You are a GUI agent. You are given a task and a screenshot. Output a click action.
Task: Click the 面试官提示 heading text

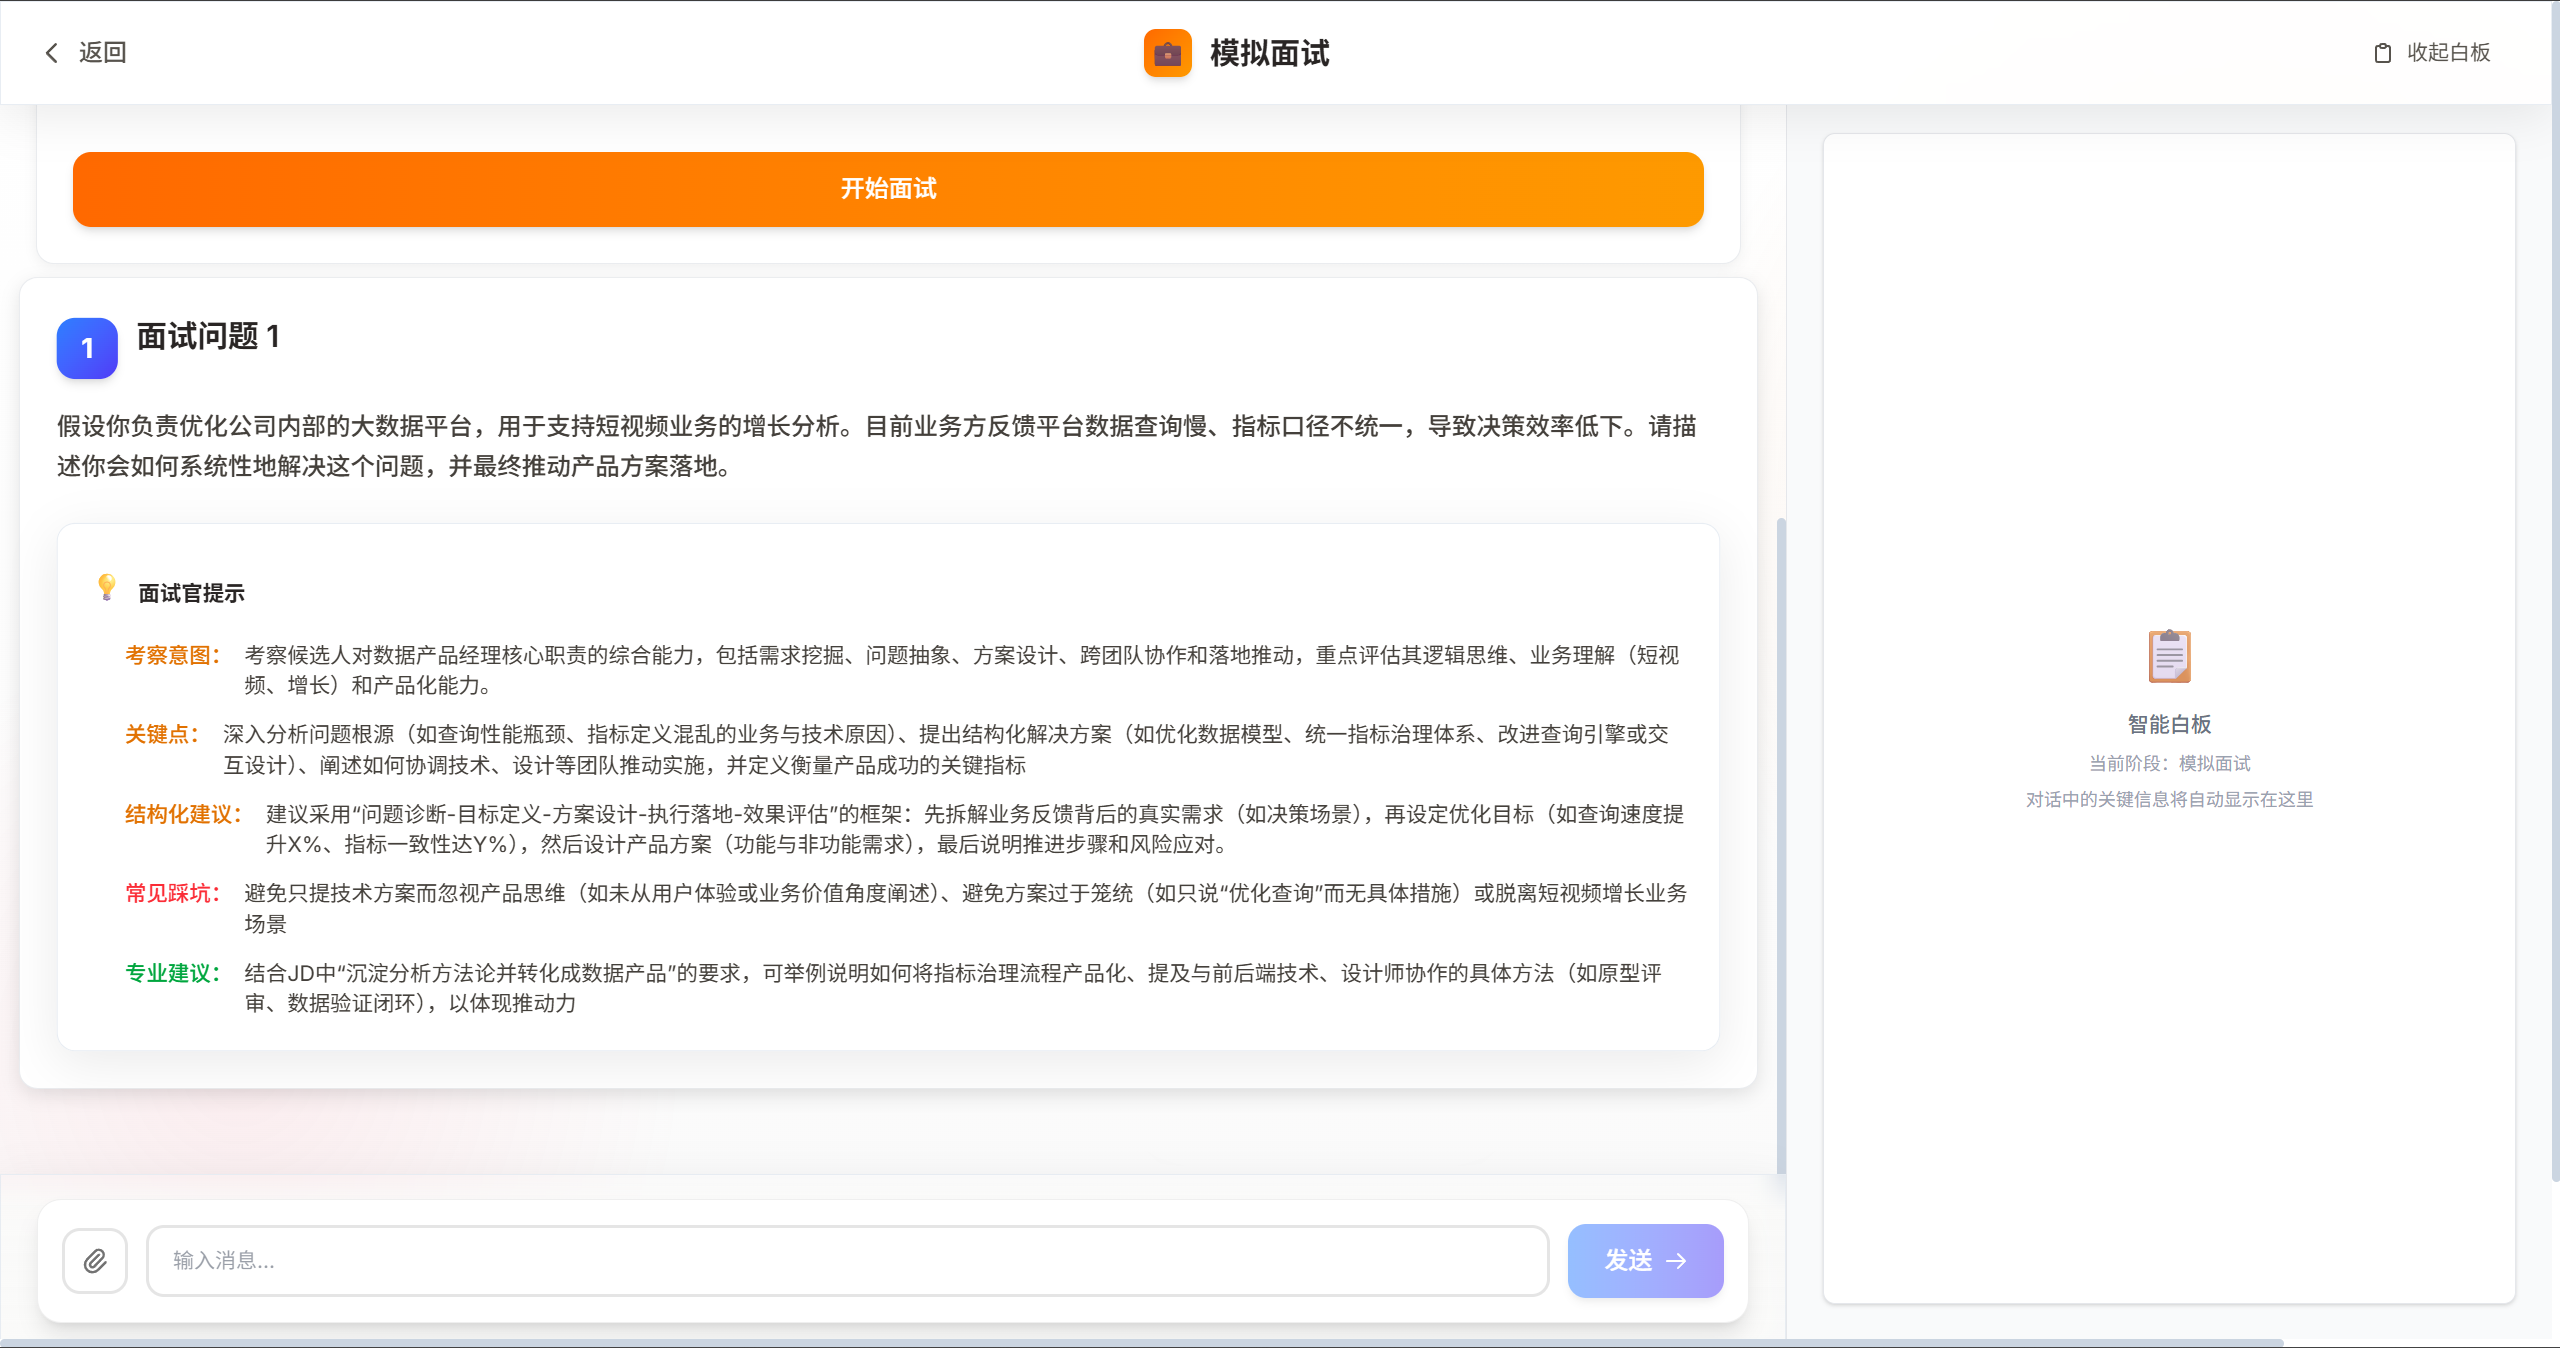(x=191, y=594)
